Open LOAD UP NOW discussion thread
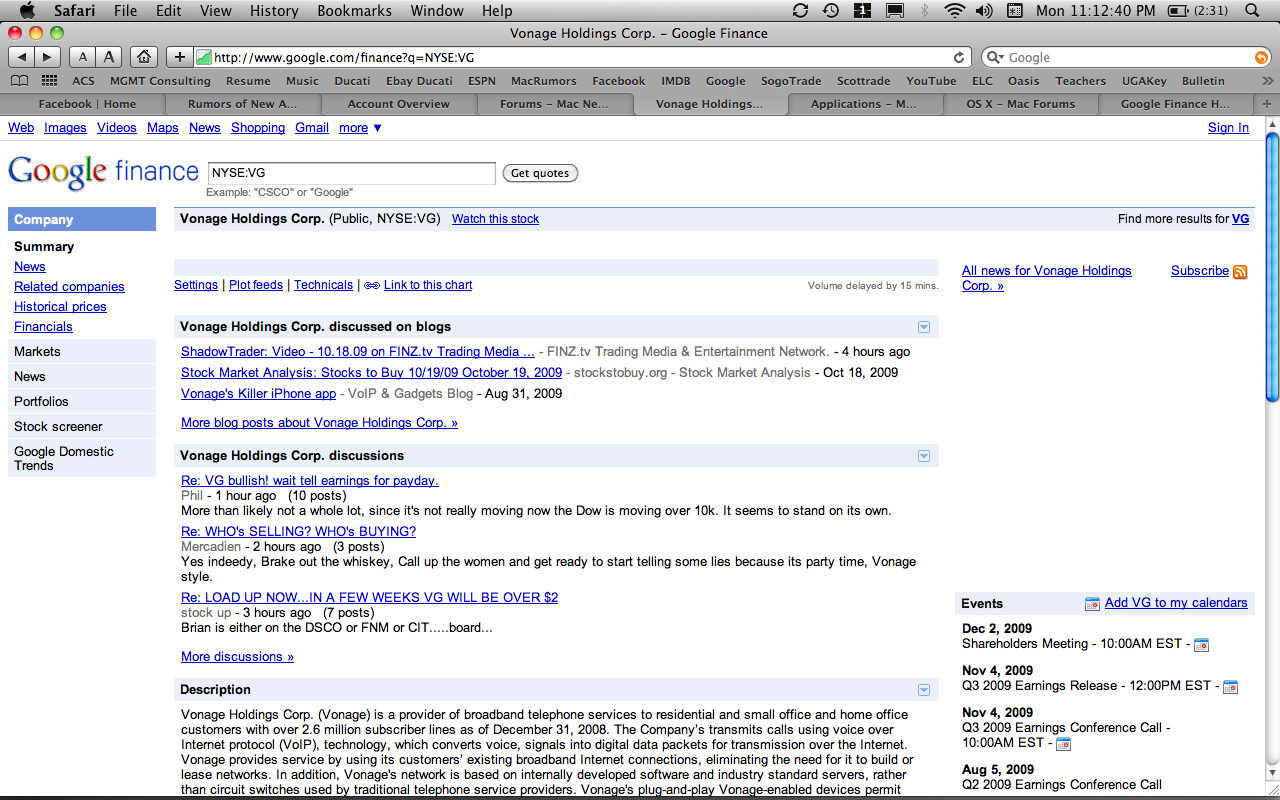Image resolution: width=1280 pixels, height=800 pixels. (369, 598)
